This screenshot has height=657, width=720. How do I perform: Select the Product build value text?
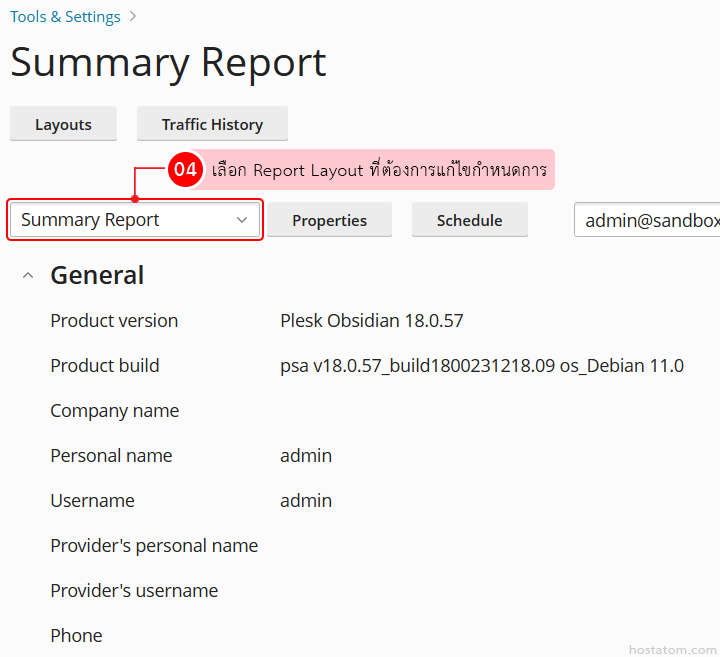[481, 366]
